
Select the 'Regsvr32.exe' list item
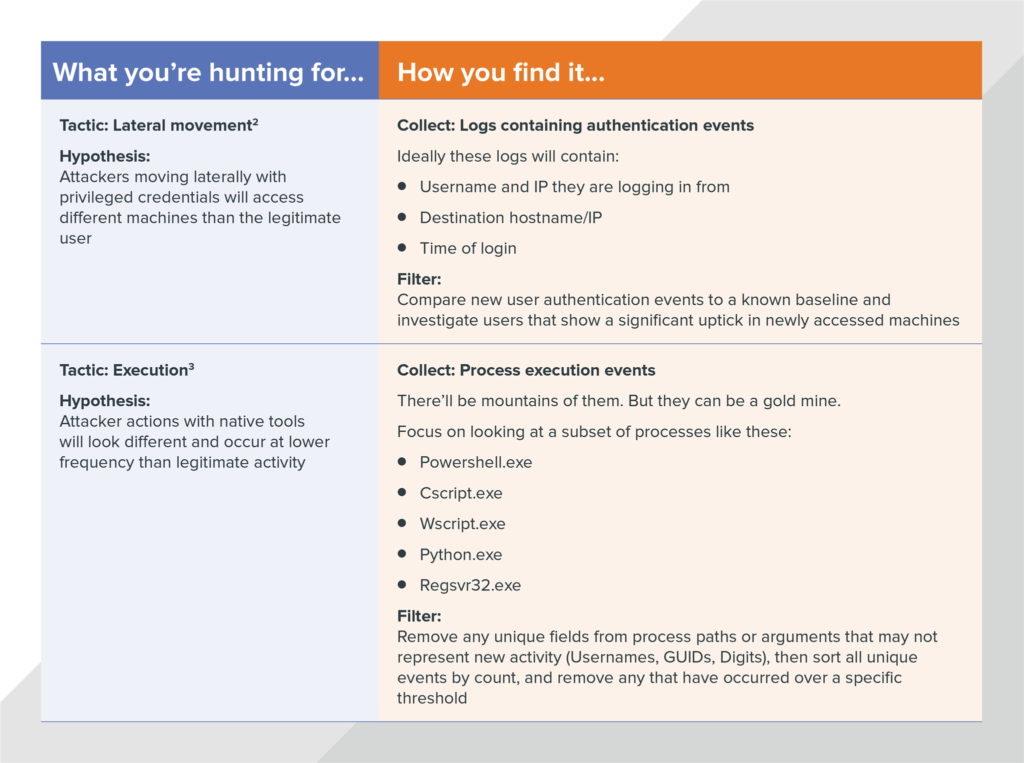[470, 585]
